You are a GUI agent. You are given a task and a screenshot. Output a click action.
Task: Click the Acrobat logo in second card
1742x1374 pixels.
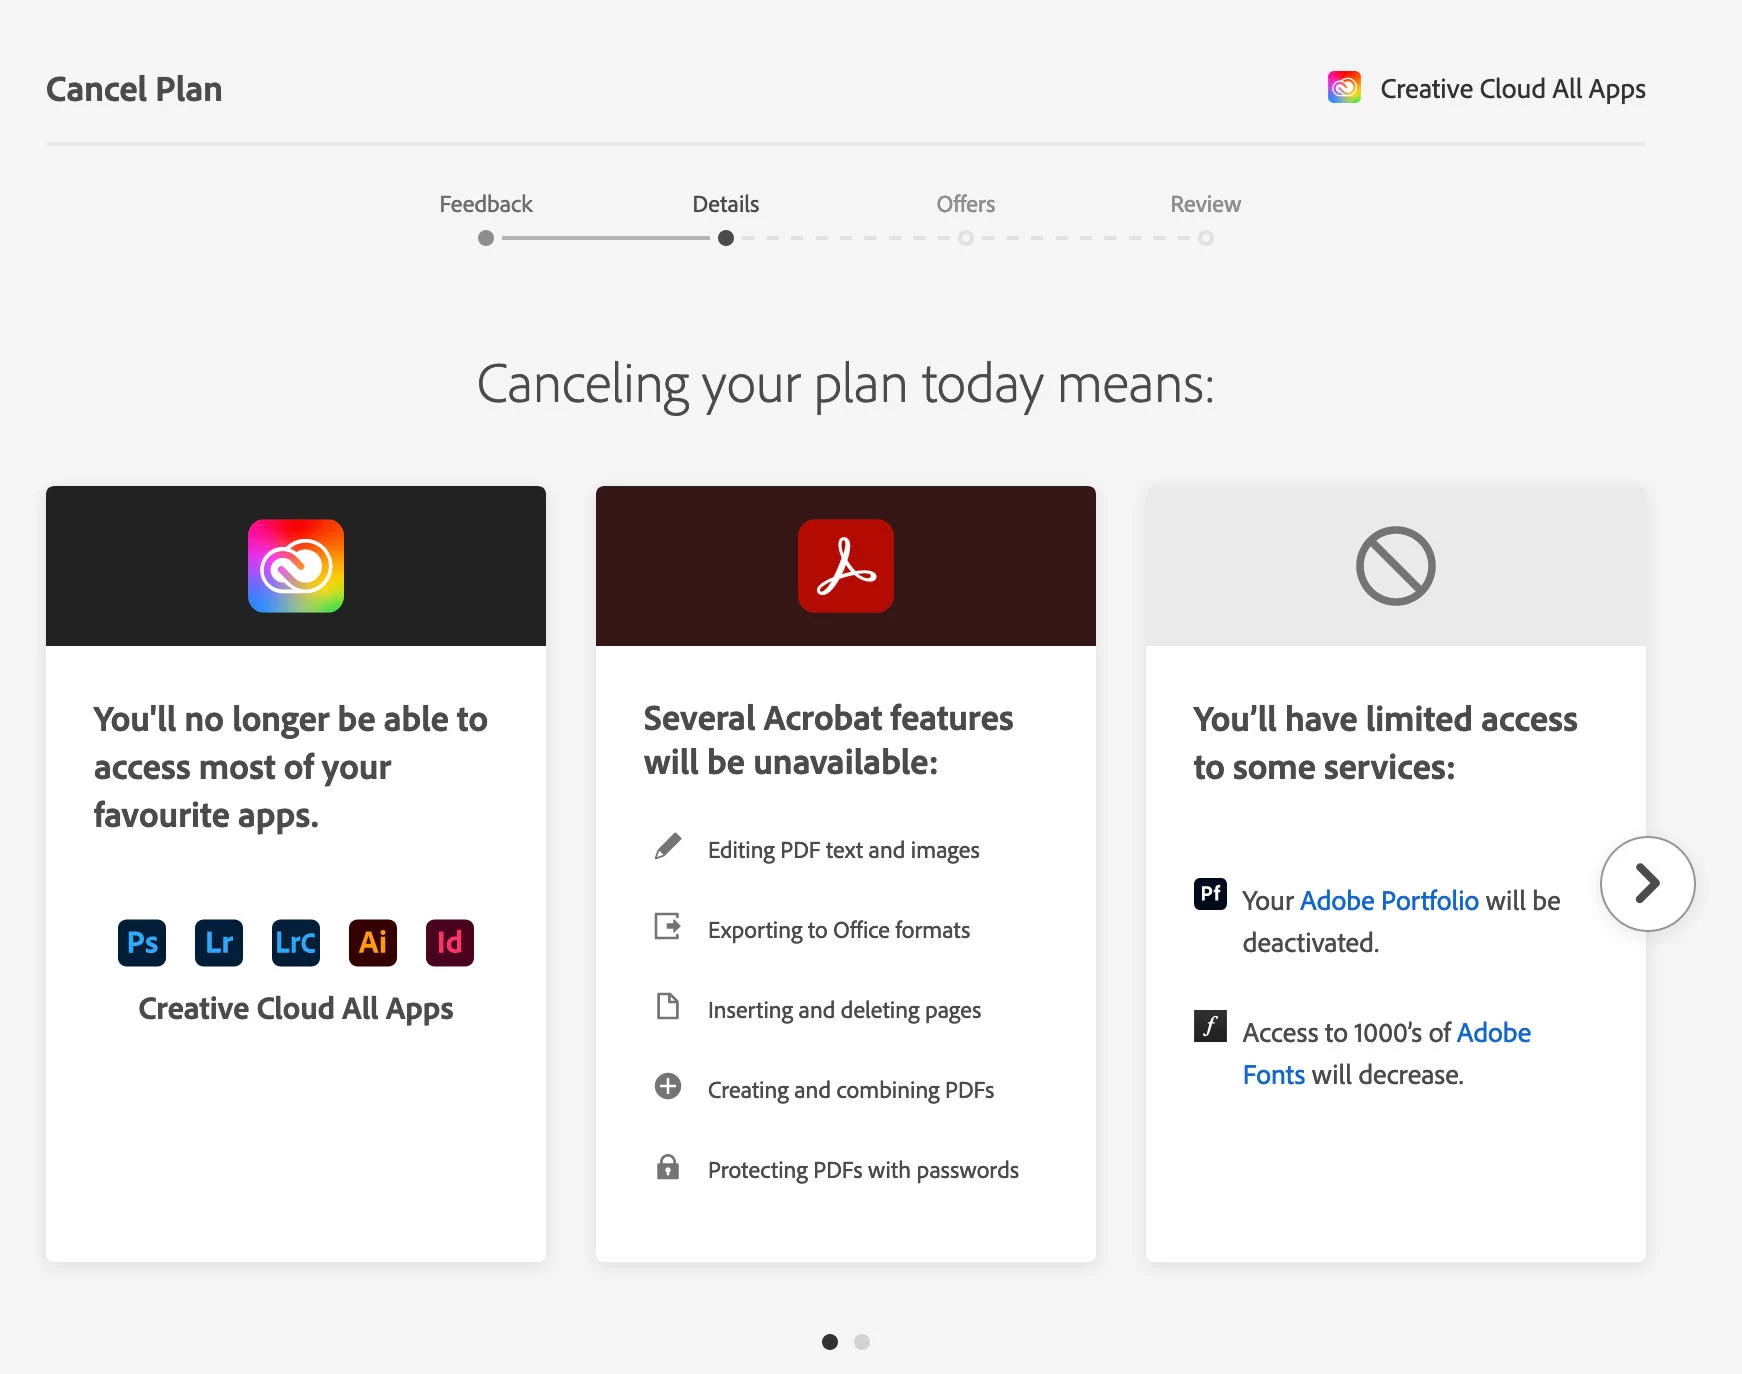tap(846, 566)
